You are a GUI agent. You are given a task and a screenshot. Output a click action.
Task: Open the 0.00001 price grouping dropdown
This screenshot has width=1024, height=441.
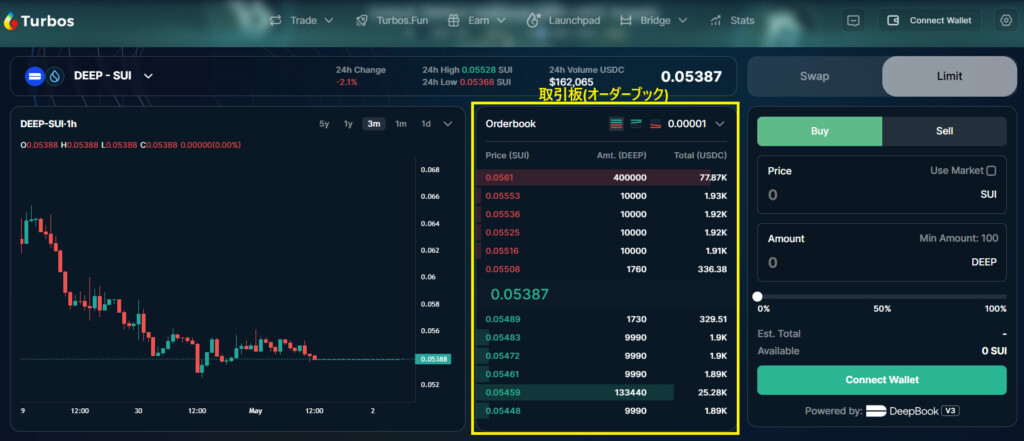click(x=696, y=123)
